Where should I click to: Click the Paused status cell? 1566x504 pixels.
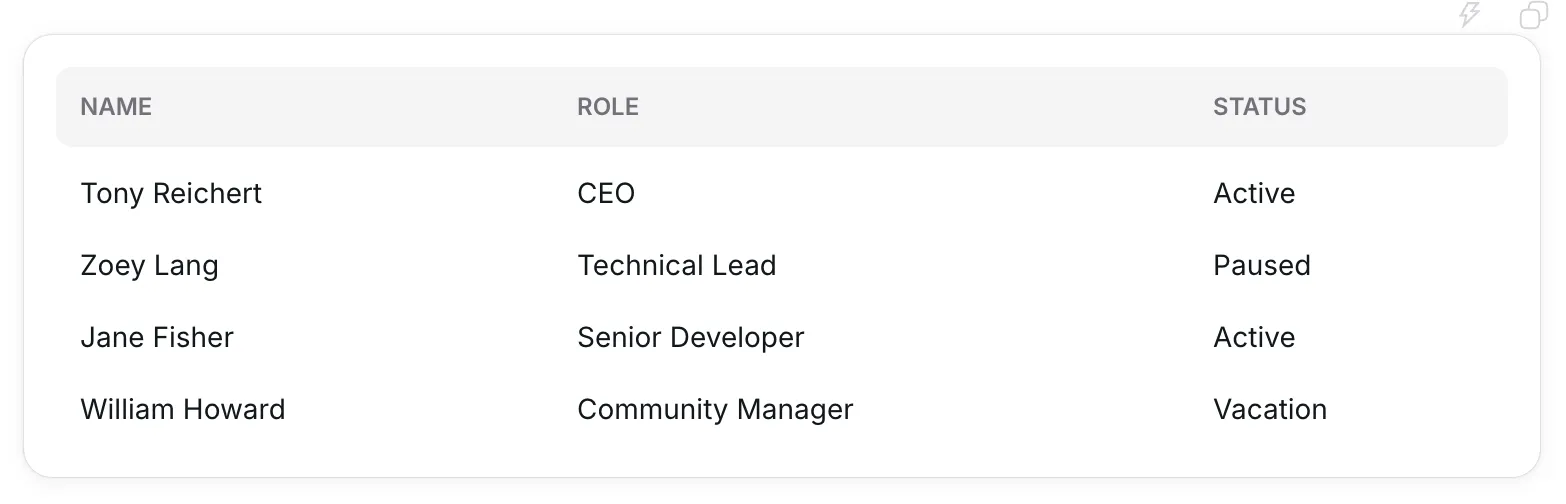coord(1262,265)
